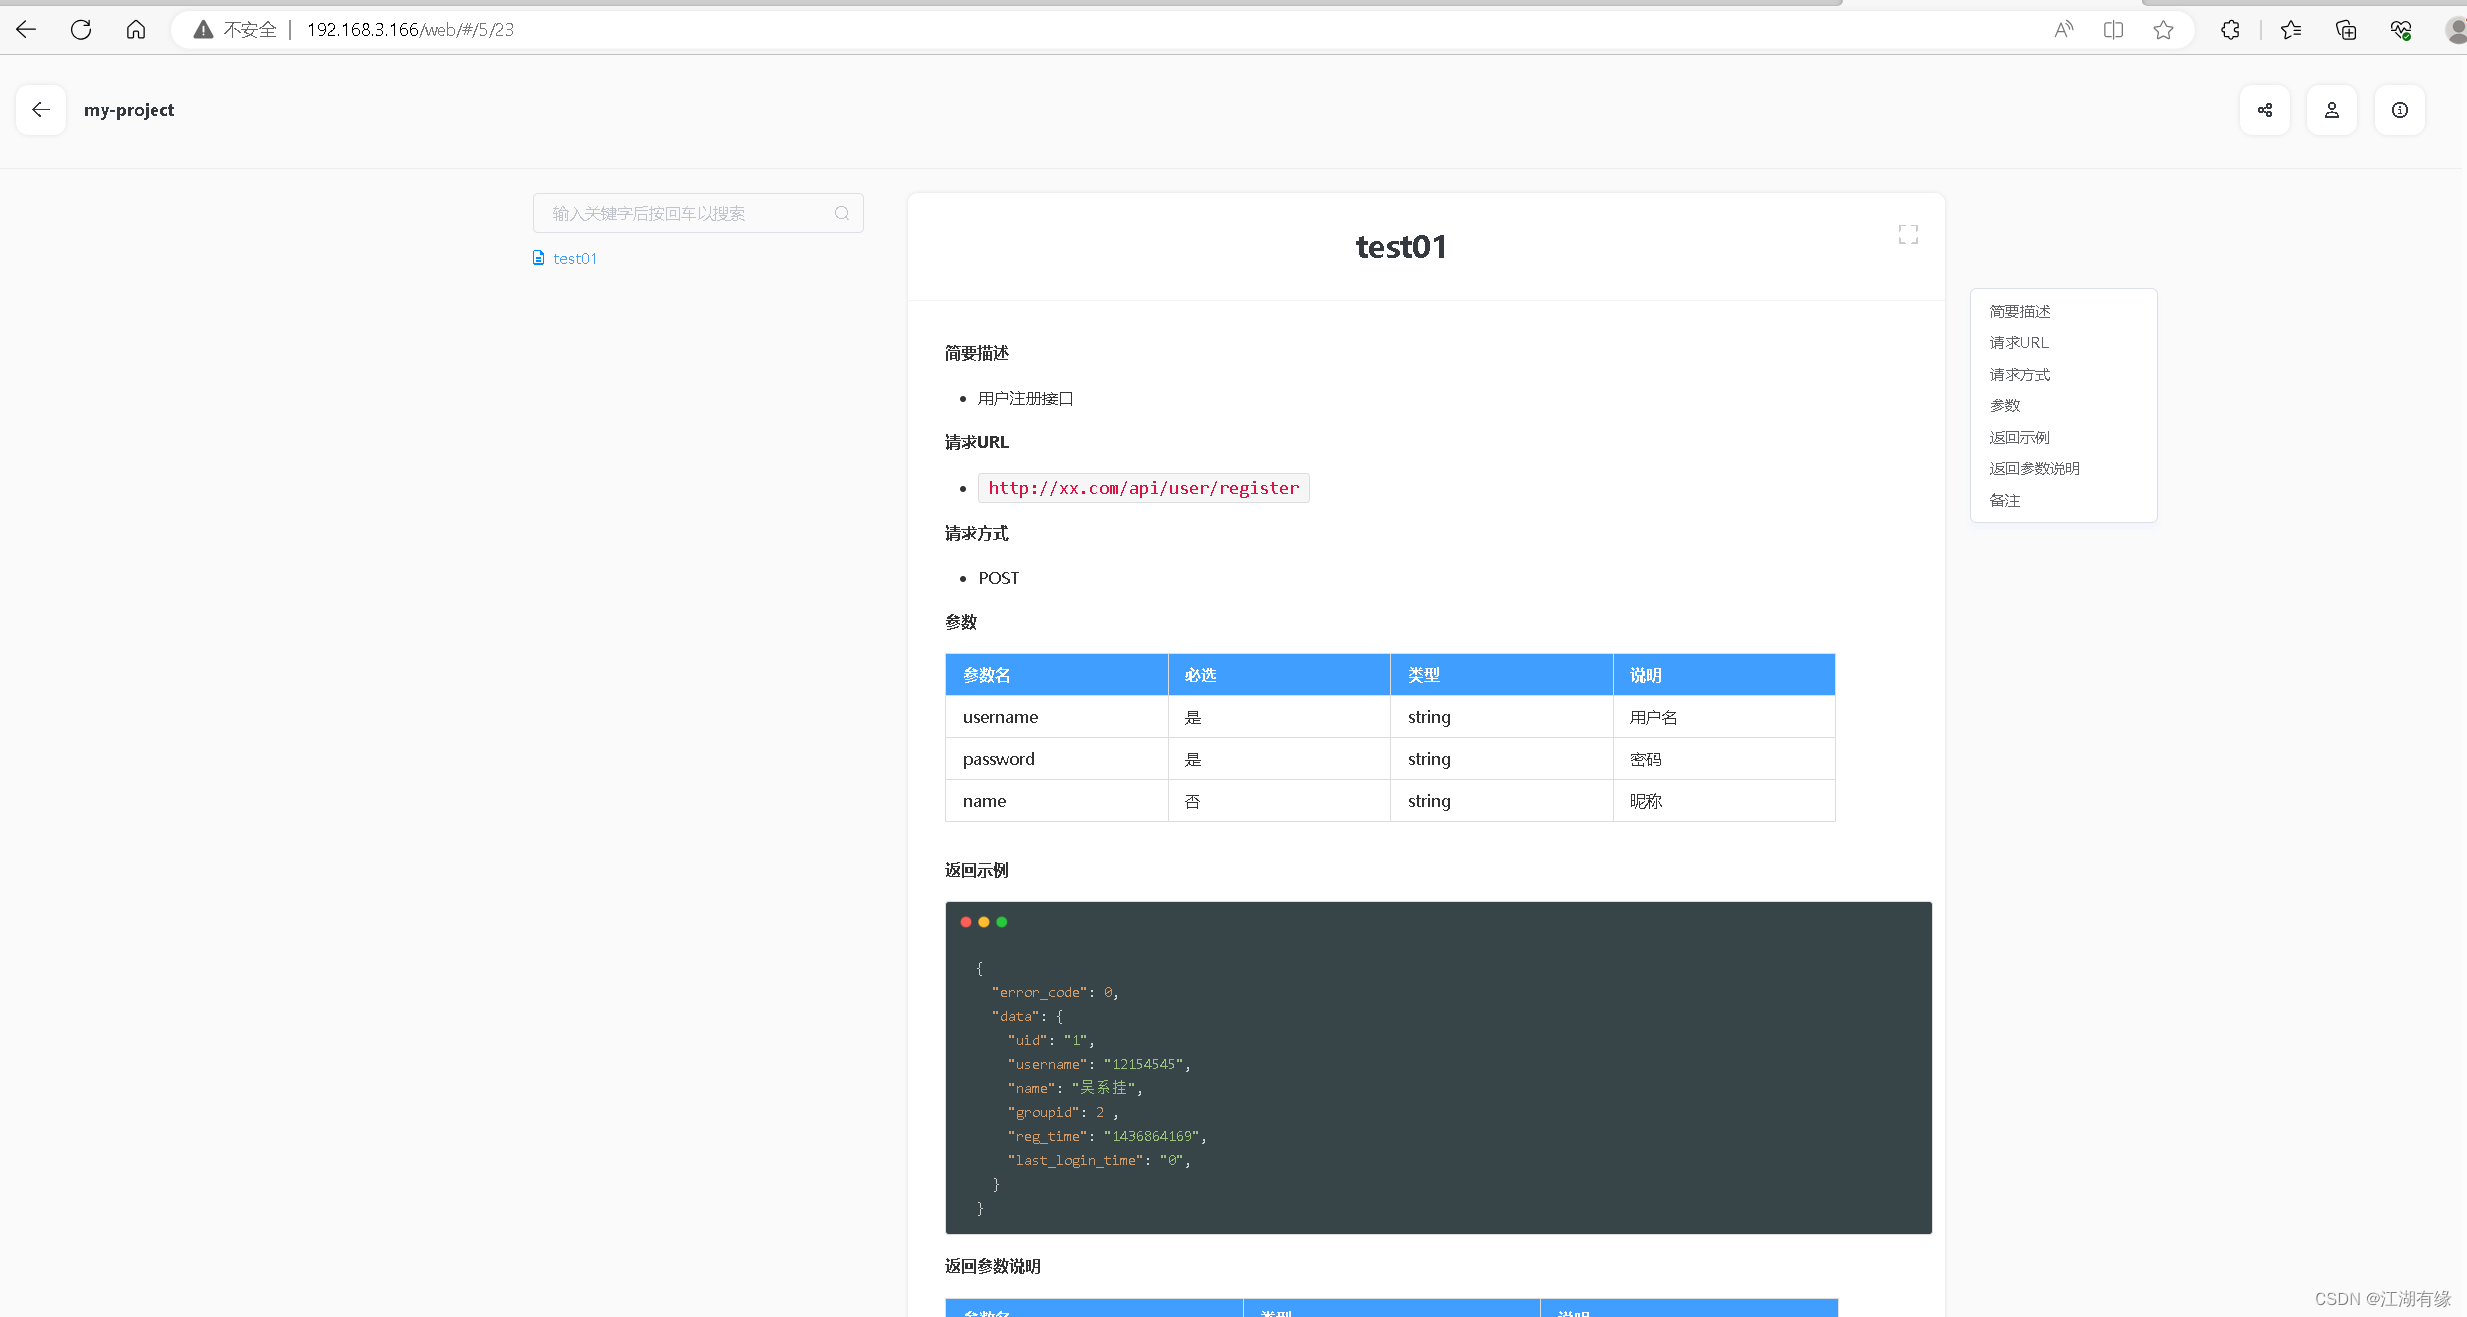Jump to 请求URL in outline
This screenshot has width=2467, height=1317.
(2019, 342)
